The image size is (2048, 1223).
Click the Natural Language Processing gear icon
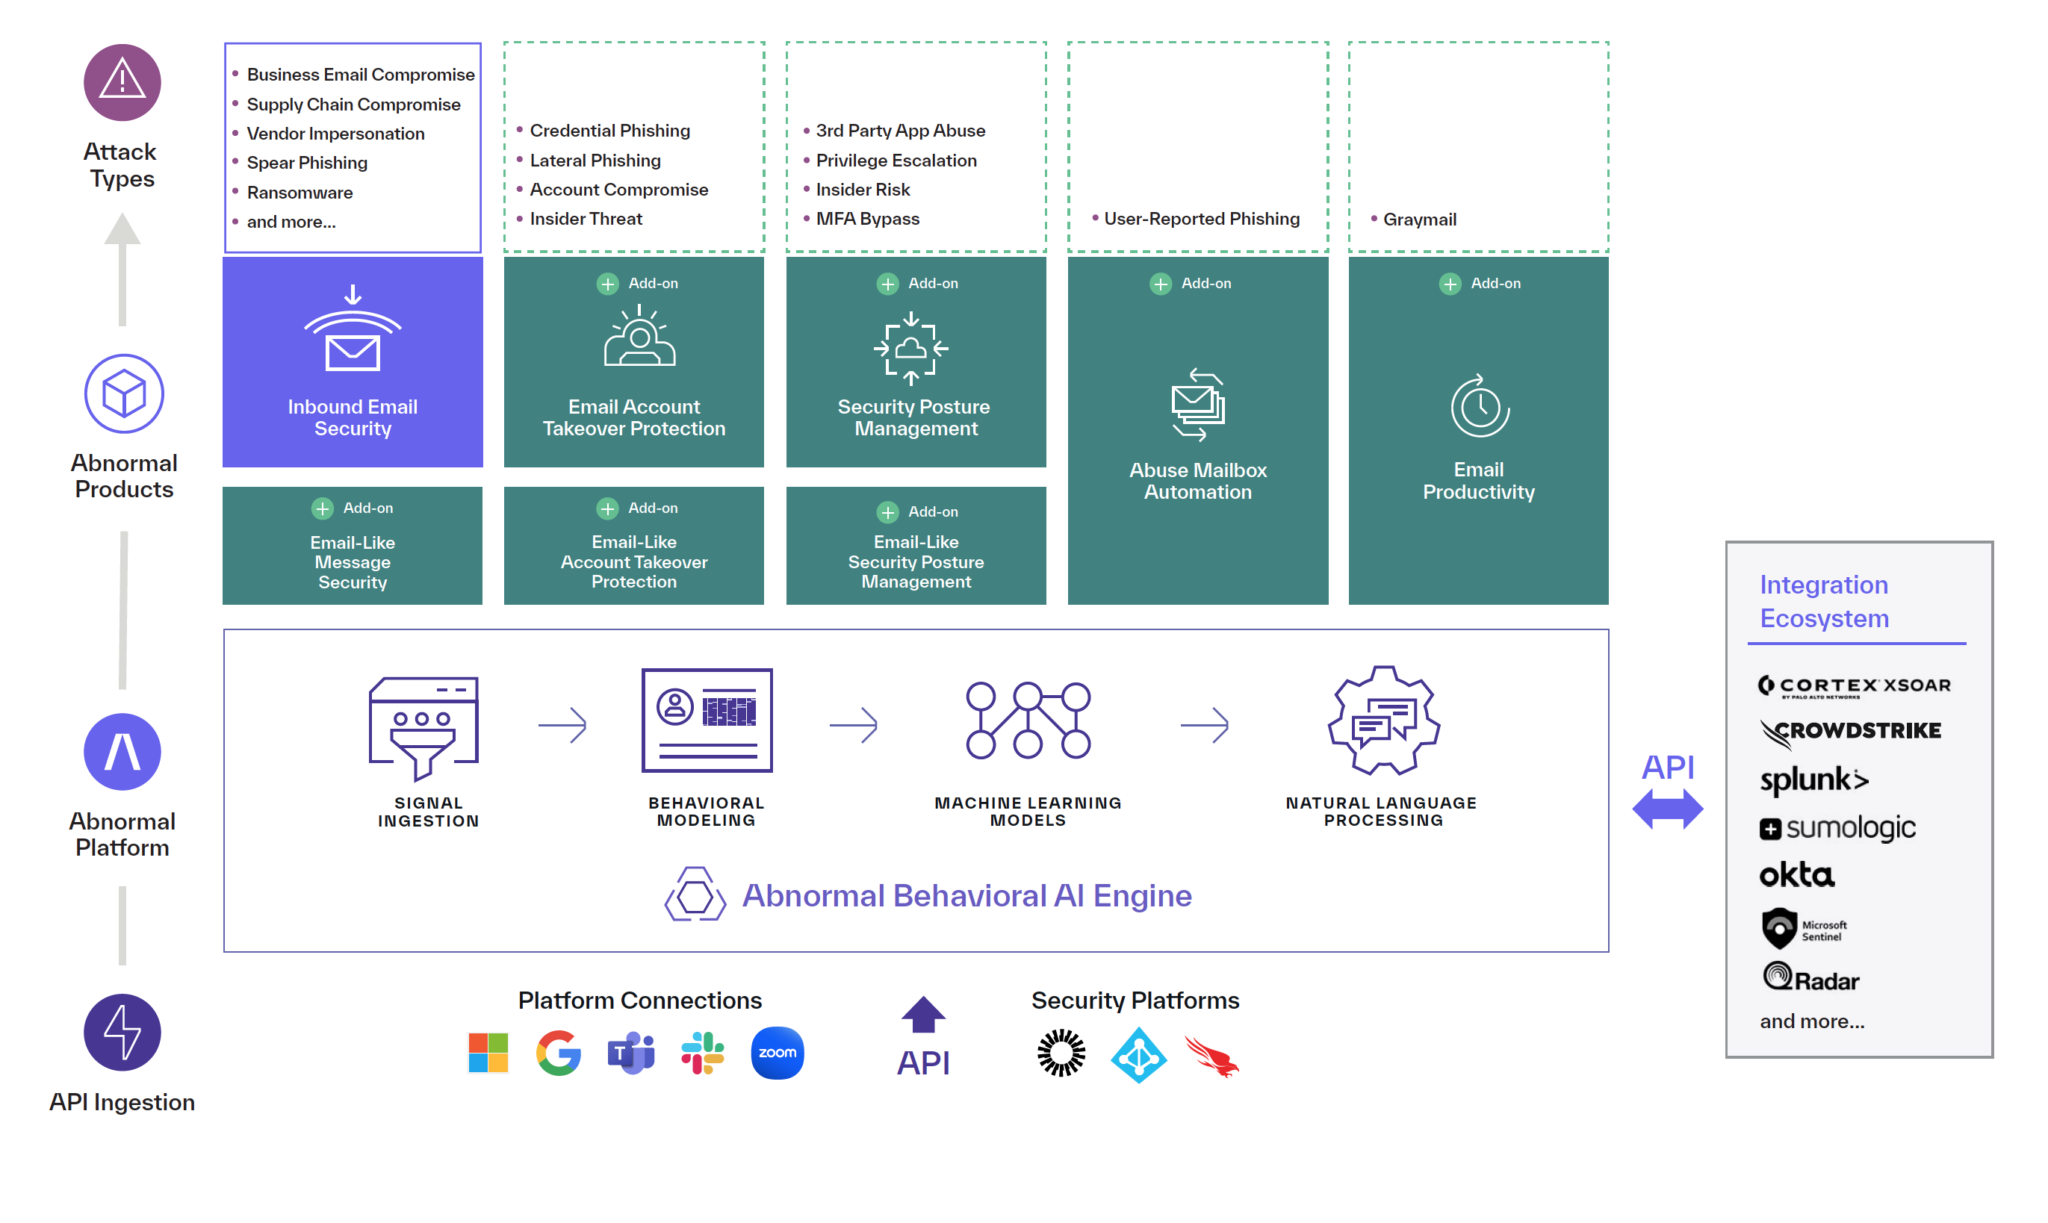pyautogui.click(x=1384, y=720)
